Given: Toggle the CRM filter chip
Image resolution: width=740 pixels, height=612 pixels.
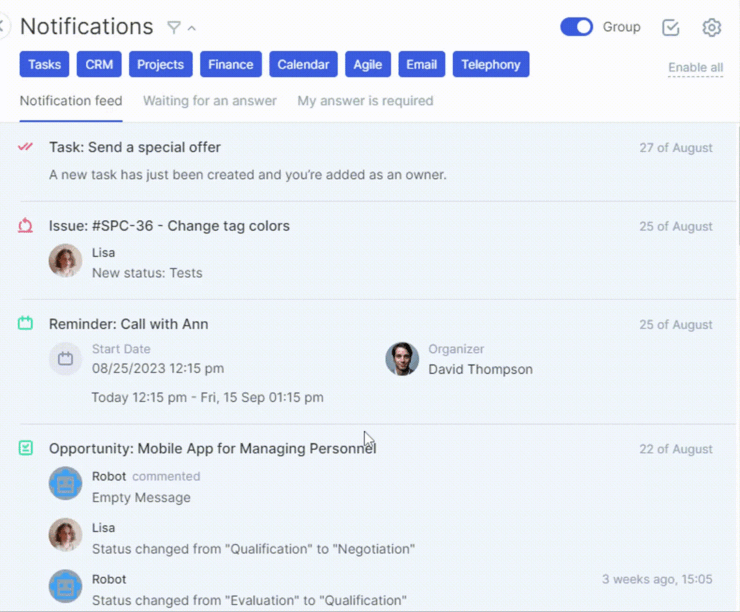Looking at the screenshot, I should point(99,64).
